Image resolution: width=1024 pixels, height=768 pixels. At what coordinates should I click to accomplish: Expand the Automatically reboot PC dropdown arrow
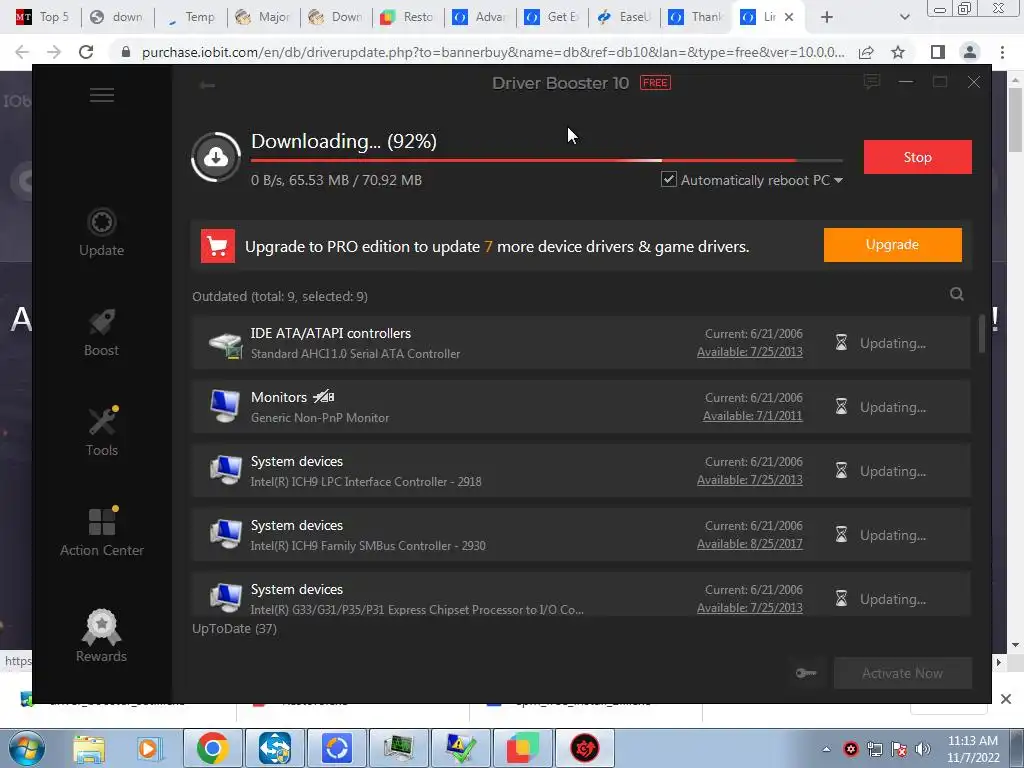[839, 180]
